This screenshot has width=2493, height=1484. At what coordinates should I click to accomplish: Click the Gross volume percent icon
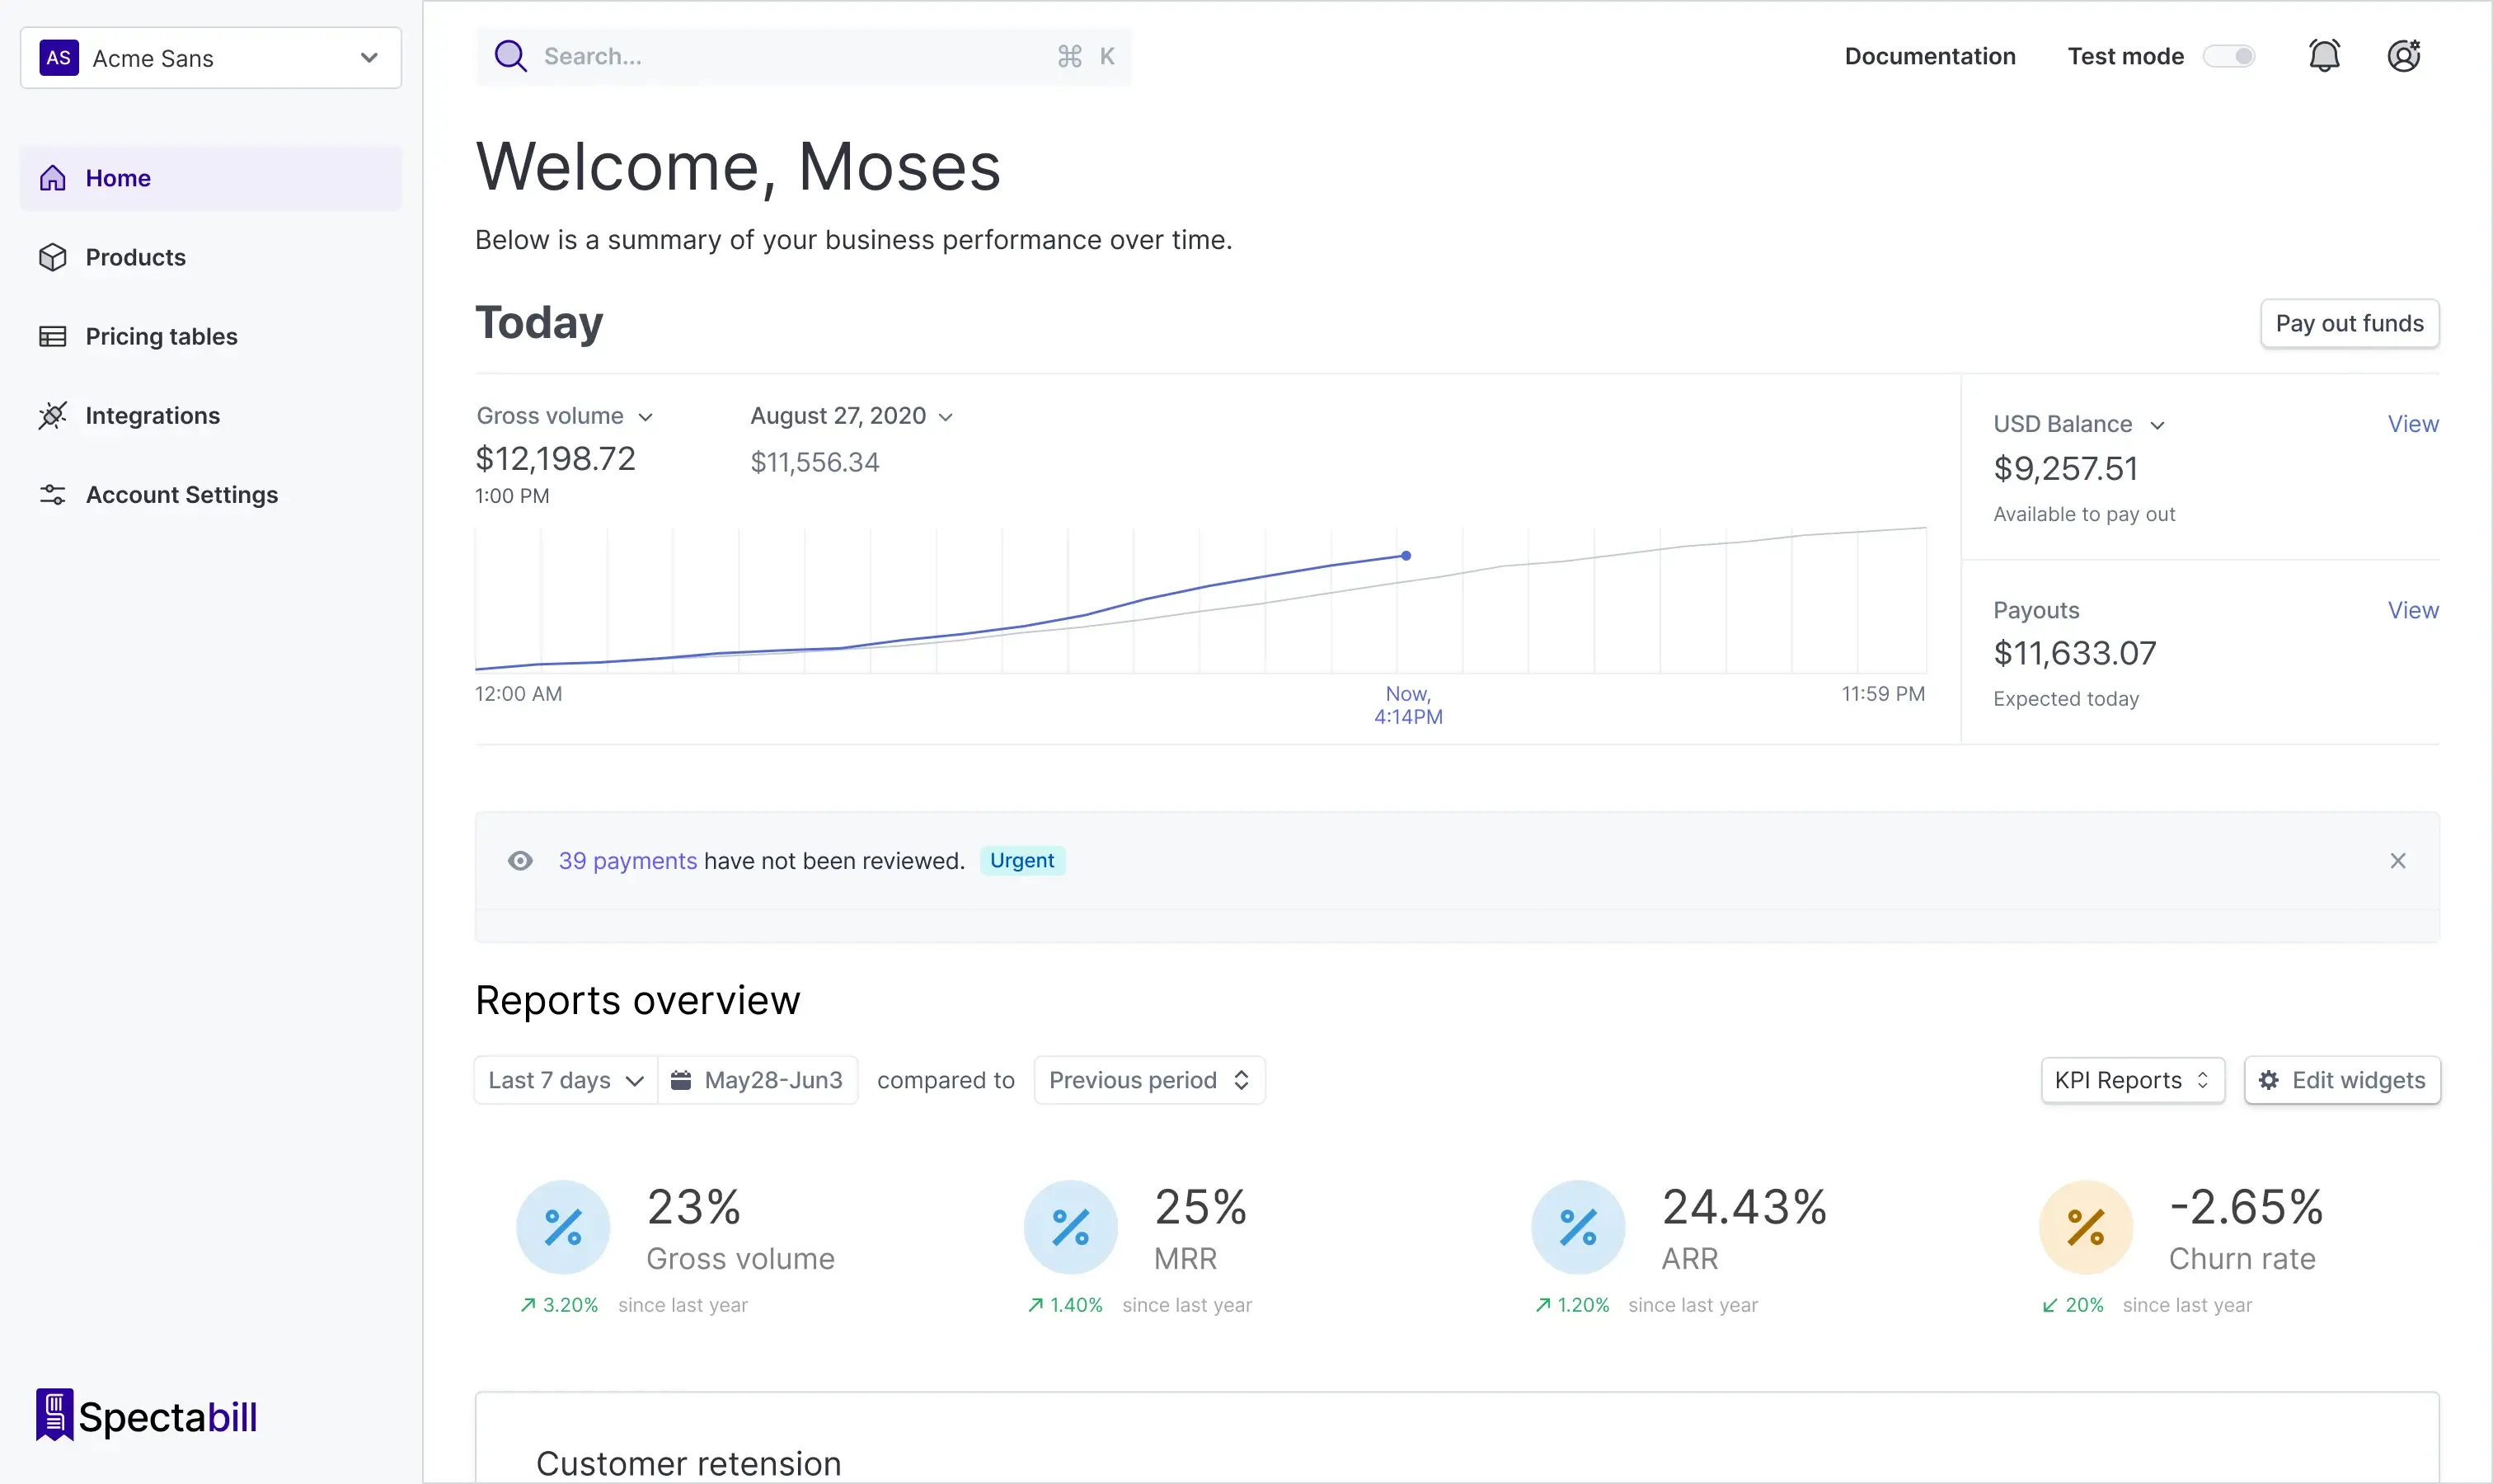[x=563, y=1227]
